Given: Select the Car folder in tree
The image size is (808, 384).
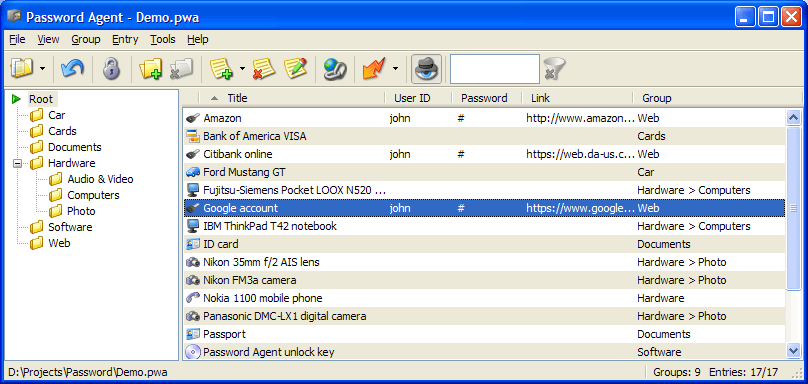Looking at the screenshot, I should point(57,115).
